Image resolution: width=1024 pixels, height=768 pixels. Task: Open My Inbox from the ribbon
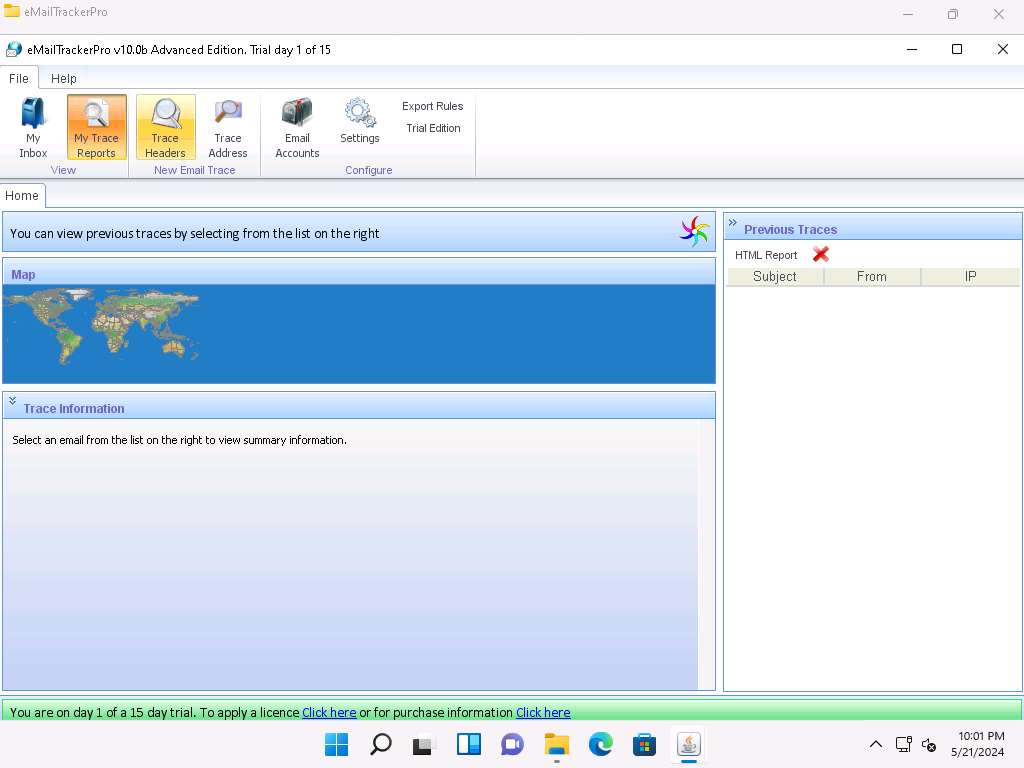click(33, 127)
